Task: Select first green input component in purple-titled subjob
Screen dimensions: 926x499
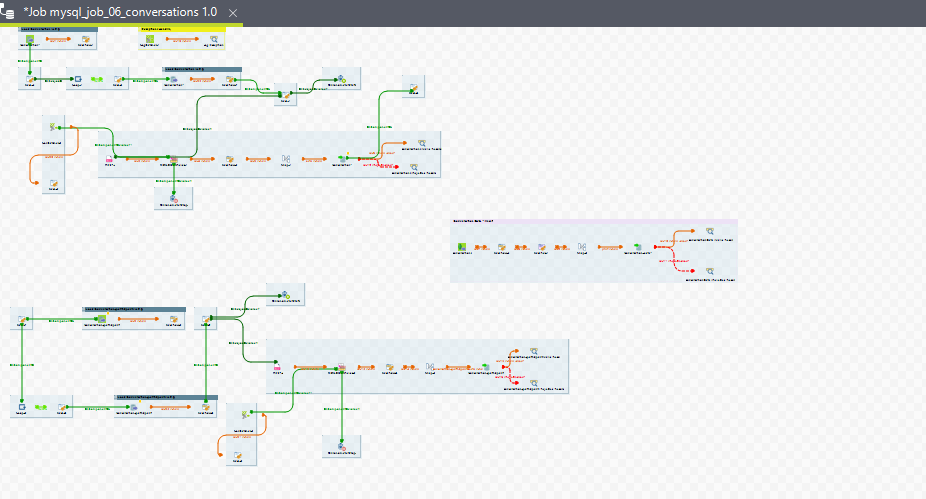Action: click(x=463, y=247)
